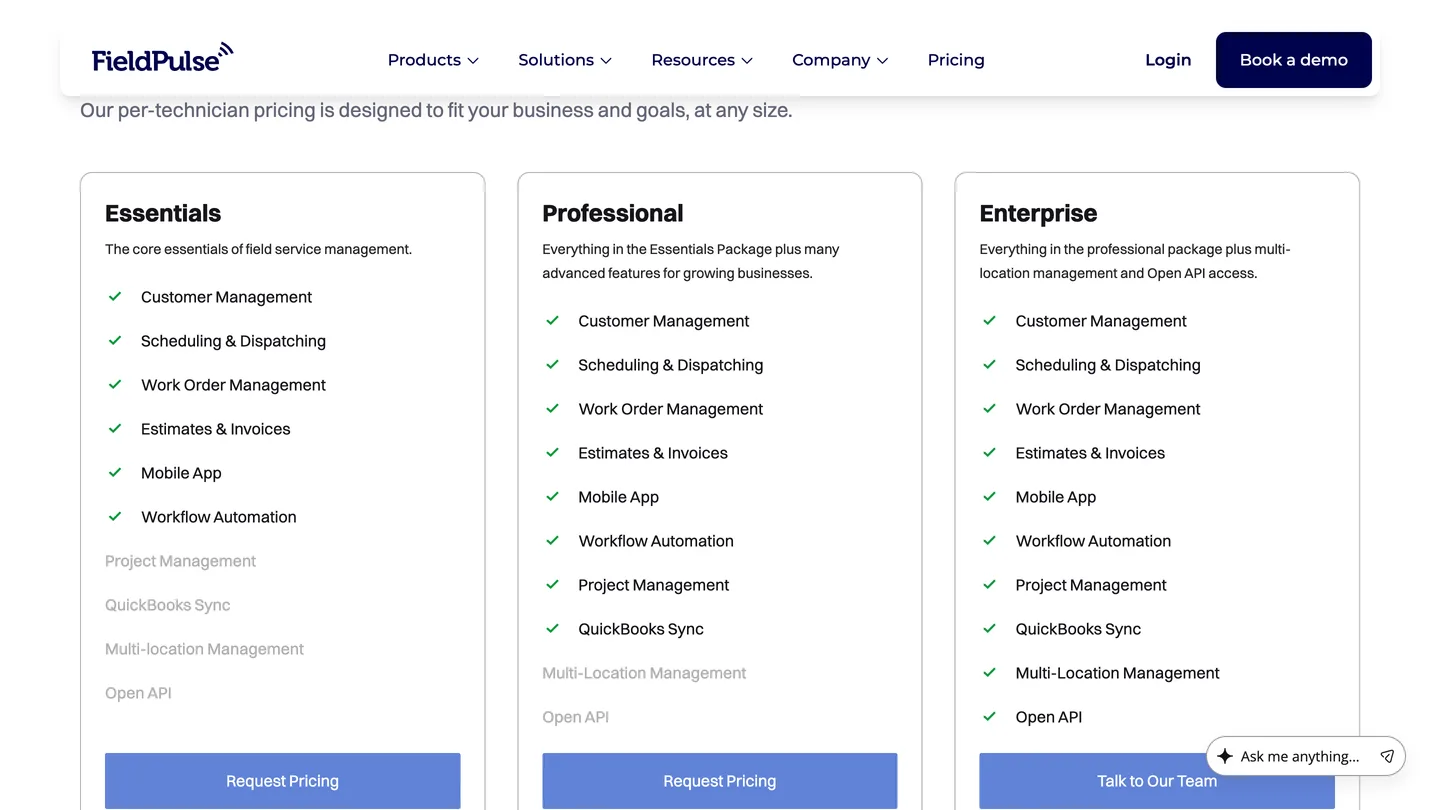Open the Resources navigation menu
The width and height of the screenshot is (1440, 810).
tap(702, 60)
